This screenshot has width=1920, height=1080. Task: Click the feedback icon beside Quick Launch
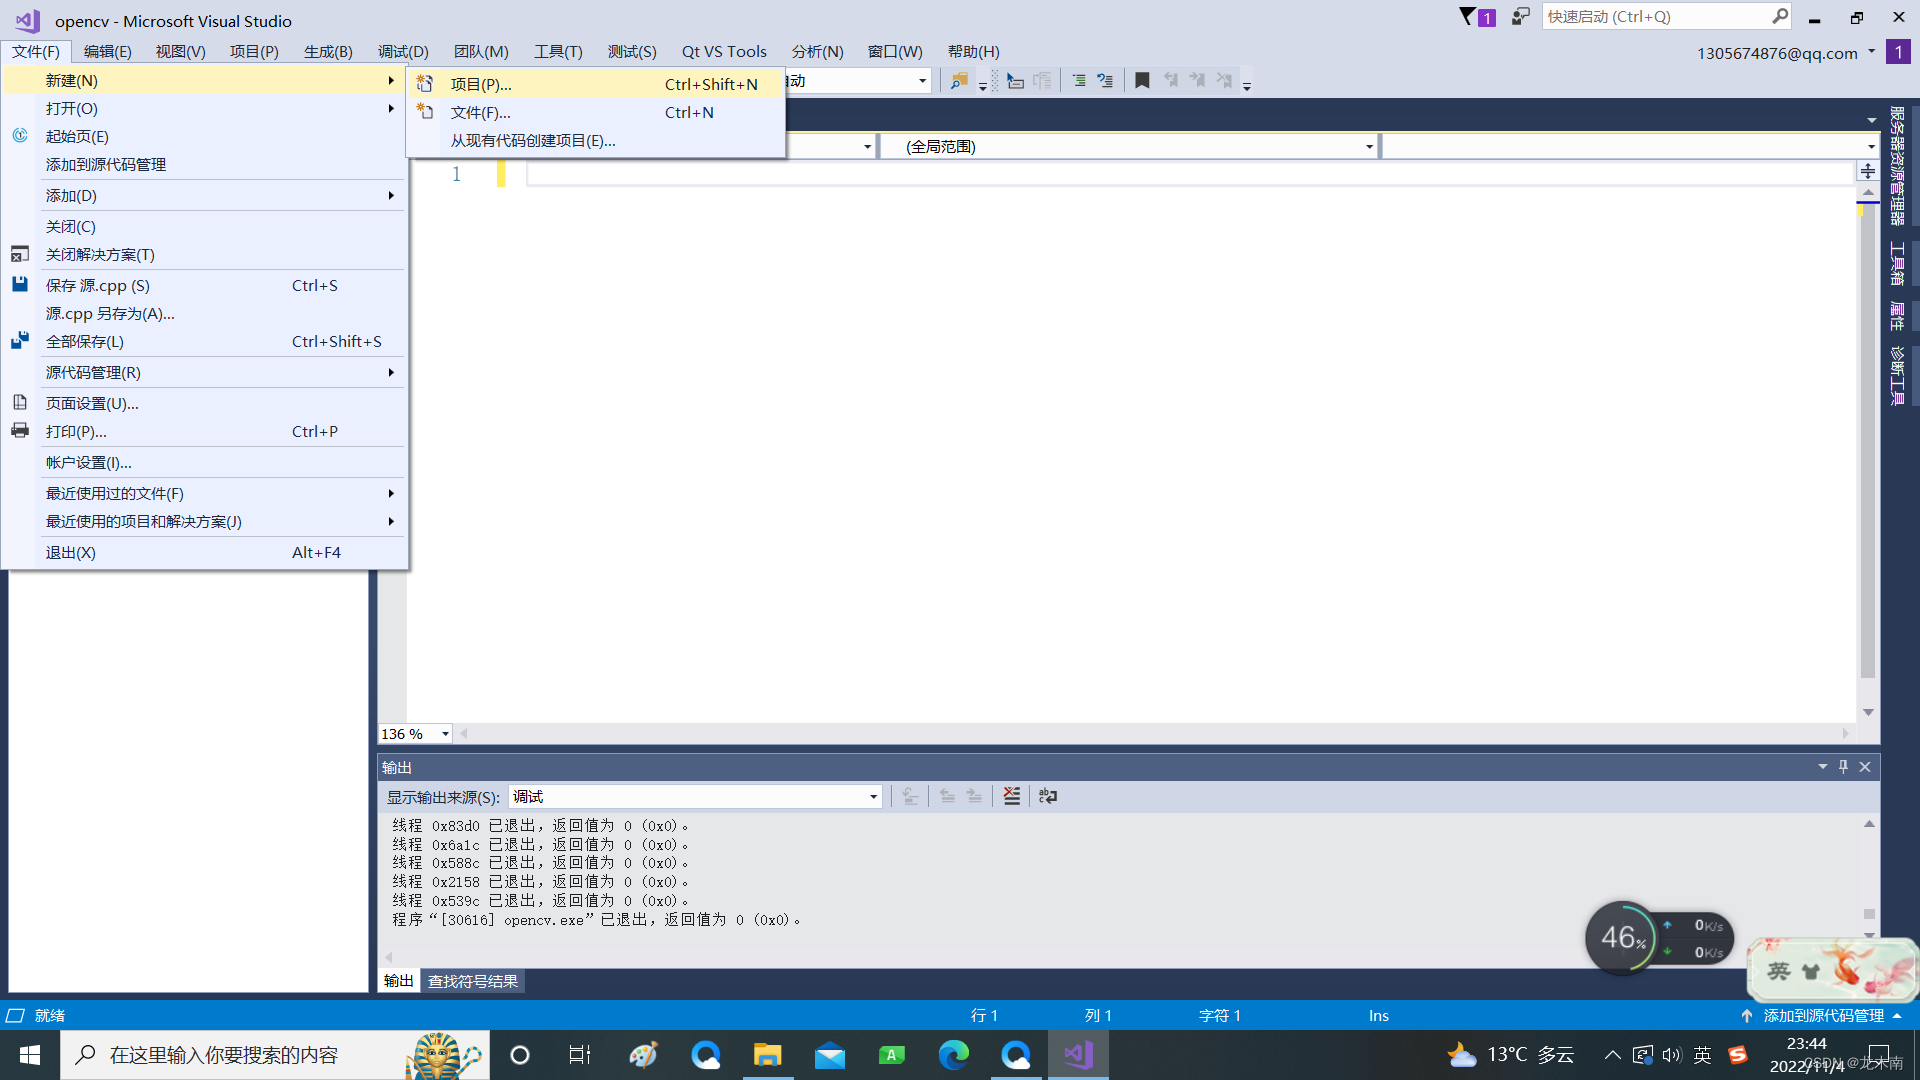click(x=1520, y=17)
